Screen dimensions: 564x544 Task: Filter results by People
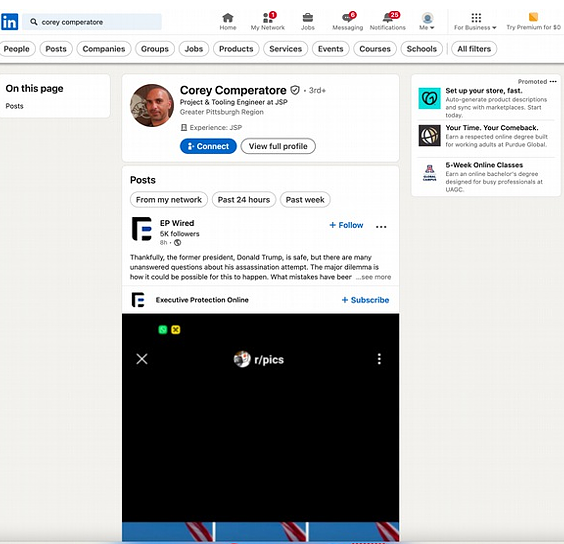(17, 49)
